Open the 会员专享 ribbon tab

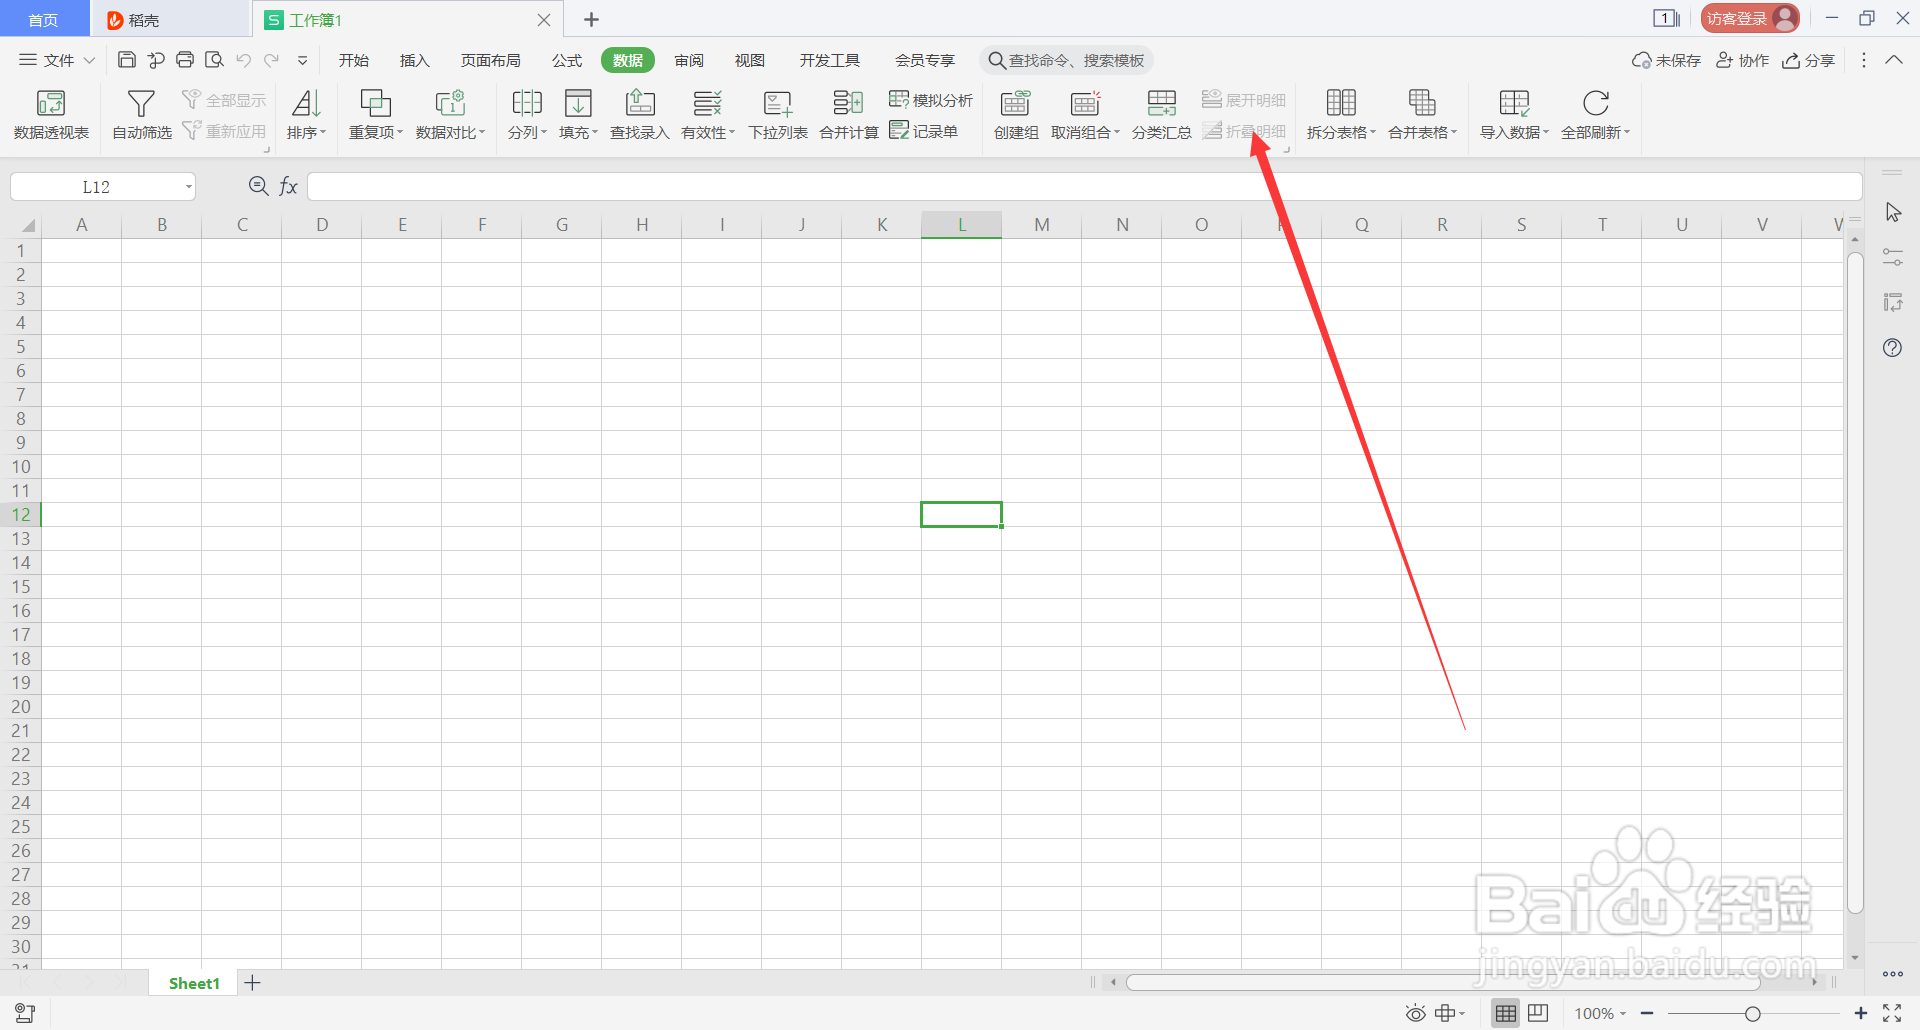[925, 60]
